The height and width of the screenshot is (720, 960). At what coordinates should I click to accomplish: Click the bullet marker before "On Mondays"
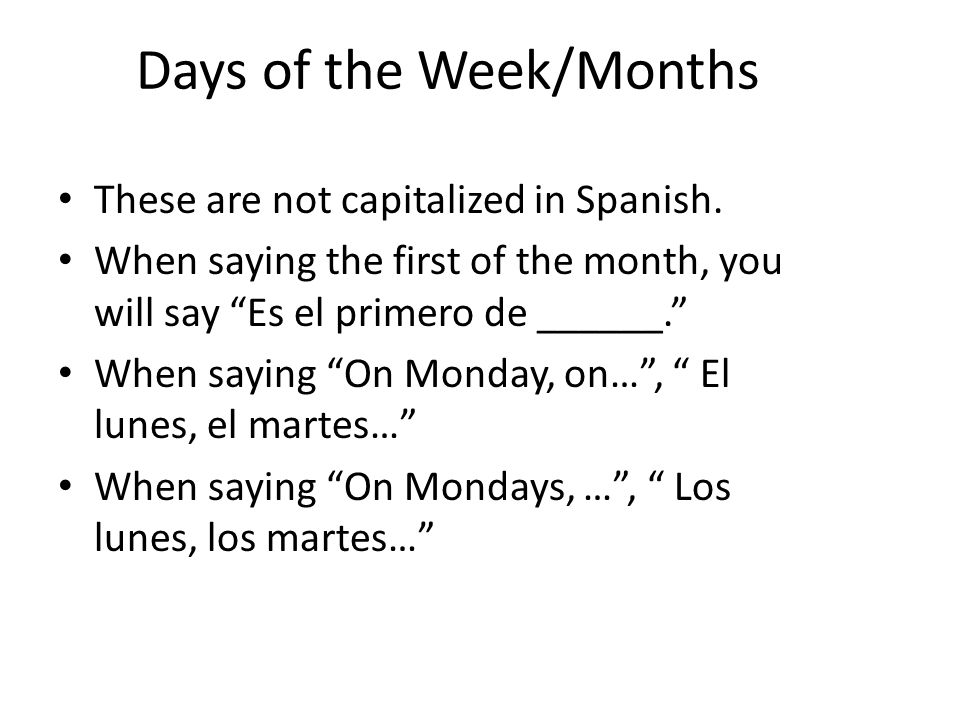[x=66, y=486]
